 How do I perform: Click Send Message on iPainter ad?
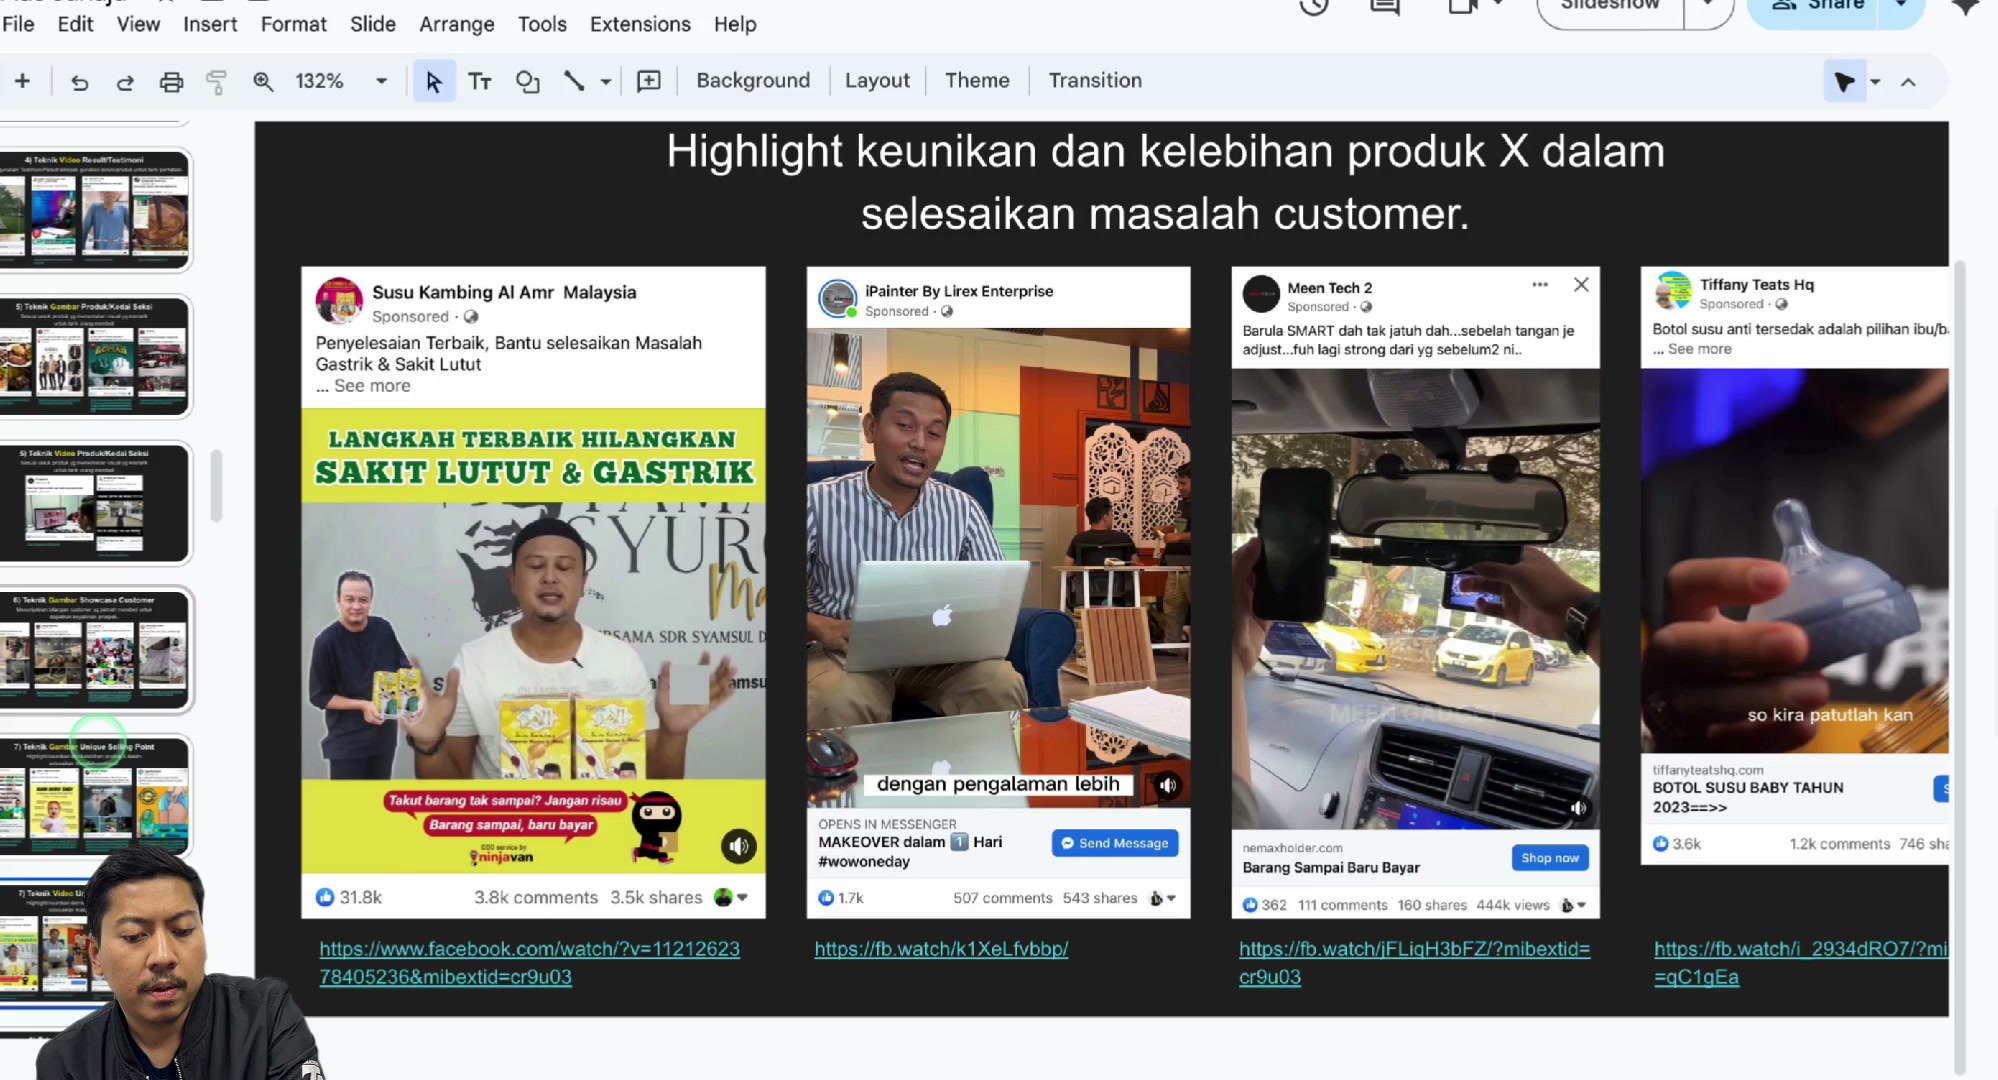[1115, 843]
